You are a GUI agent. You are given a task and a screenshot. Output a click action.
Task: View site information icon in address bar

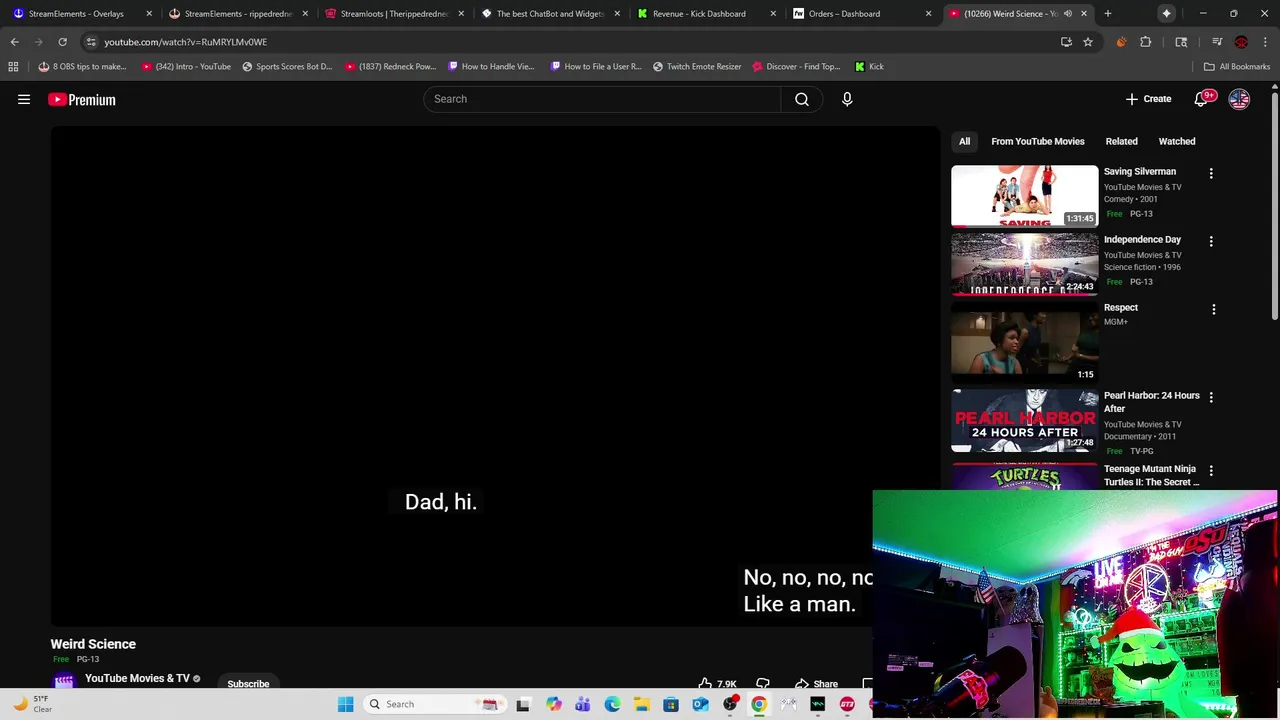click(x=91, y=42)
